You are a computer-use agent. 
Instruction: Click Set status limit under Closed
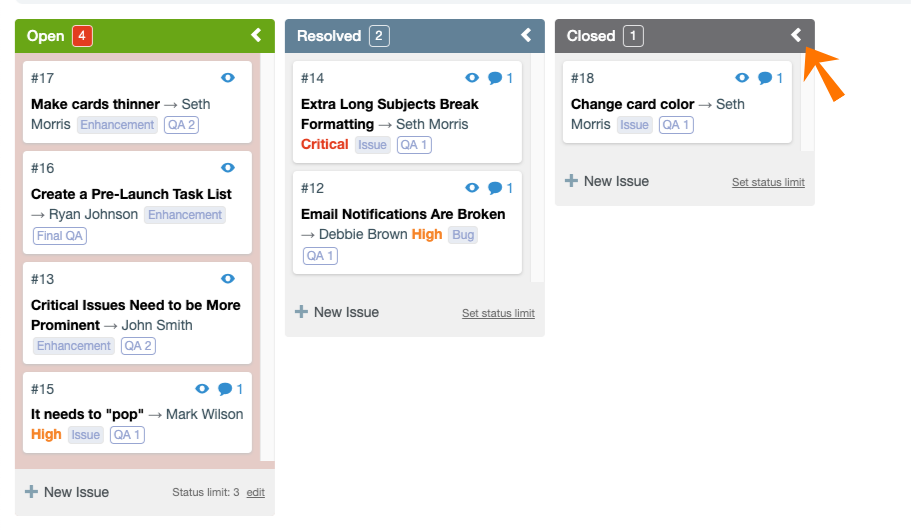tap(768, 182)
